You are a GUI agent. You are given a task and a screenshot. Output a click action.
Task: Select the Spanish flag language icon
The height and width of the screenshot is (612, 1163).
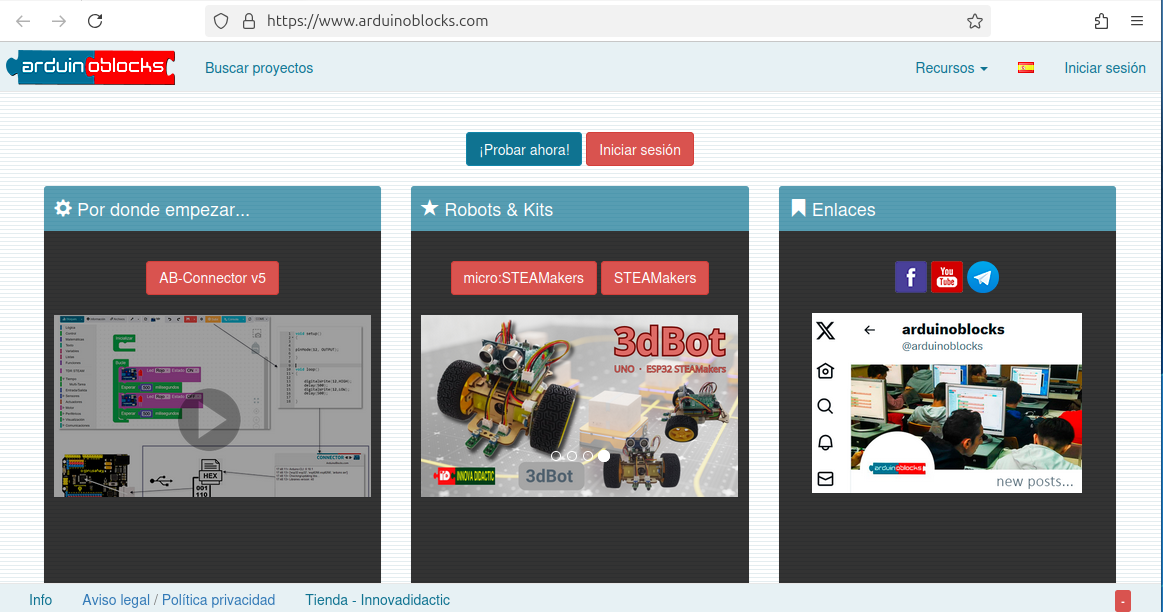click(x=1026, y=68)
